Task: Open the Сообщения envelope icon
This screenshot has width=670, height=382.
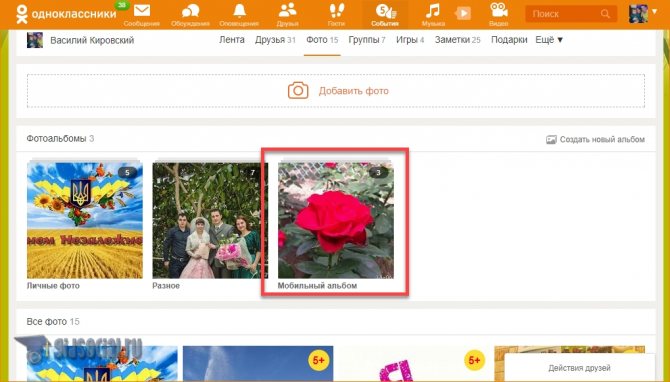Action: point(141,11)
